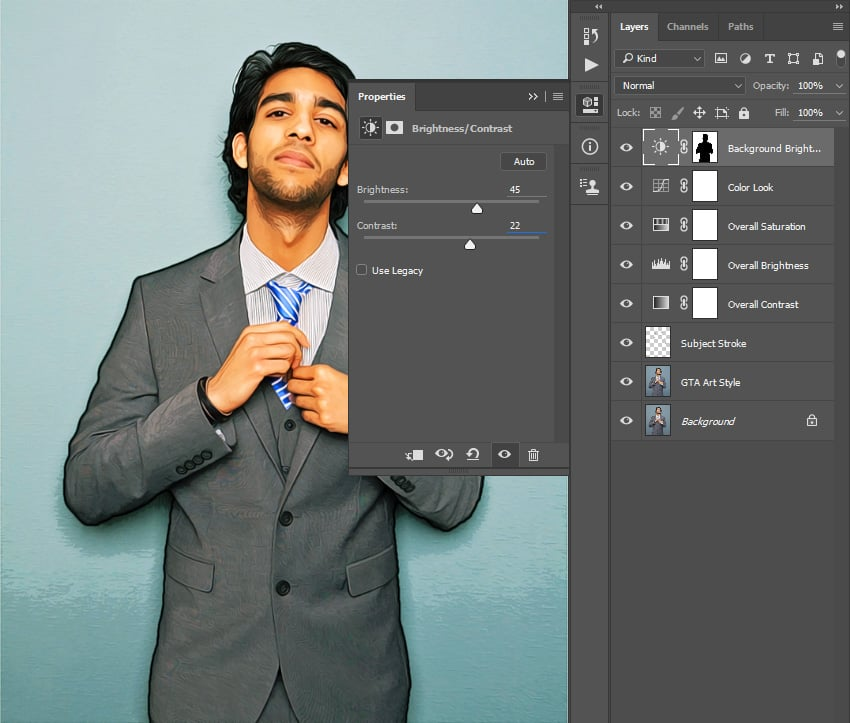This screenshot has width=850, height=723.
Task: Switch to the Paths tab
Action: click(740, 27)
